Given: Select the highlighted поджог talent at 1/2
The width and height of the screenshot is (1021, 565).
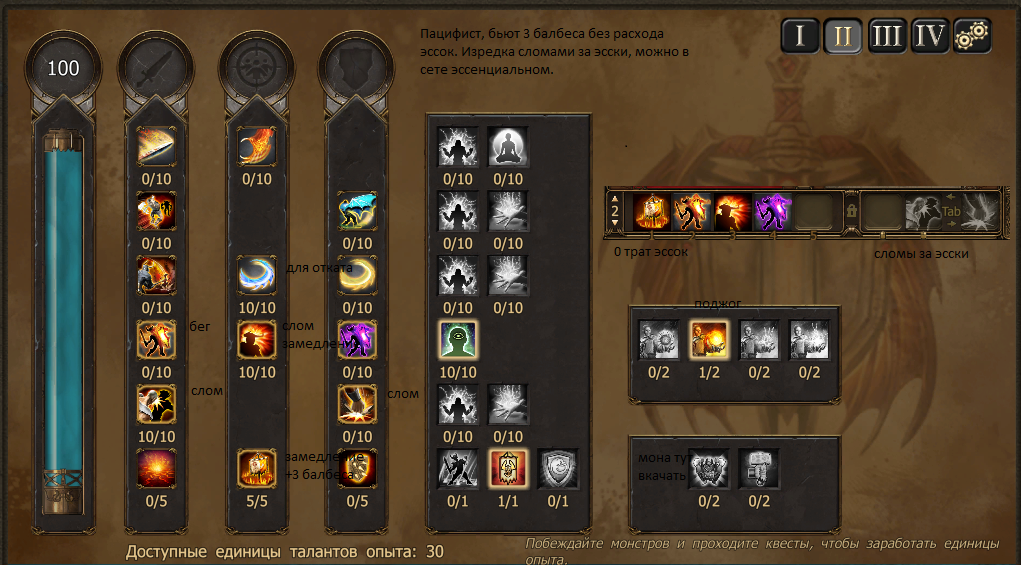Looking at the screenshot, I should click(709, 340).
